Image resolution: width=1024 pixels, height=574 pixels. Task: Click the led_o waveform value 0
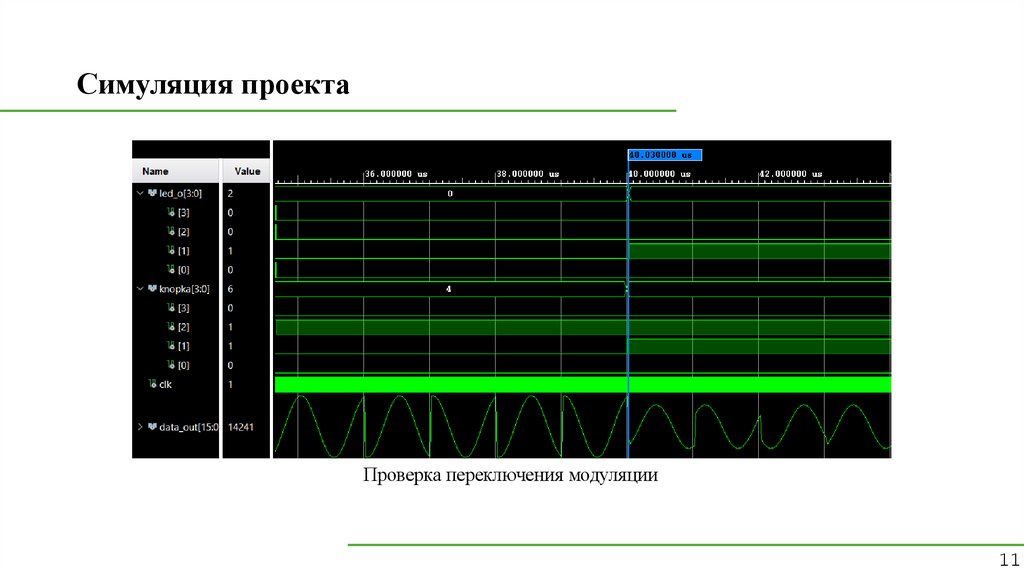(450, 193)
